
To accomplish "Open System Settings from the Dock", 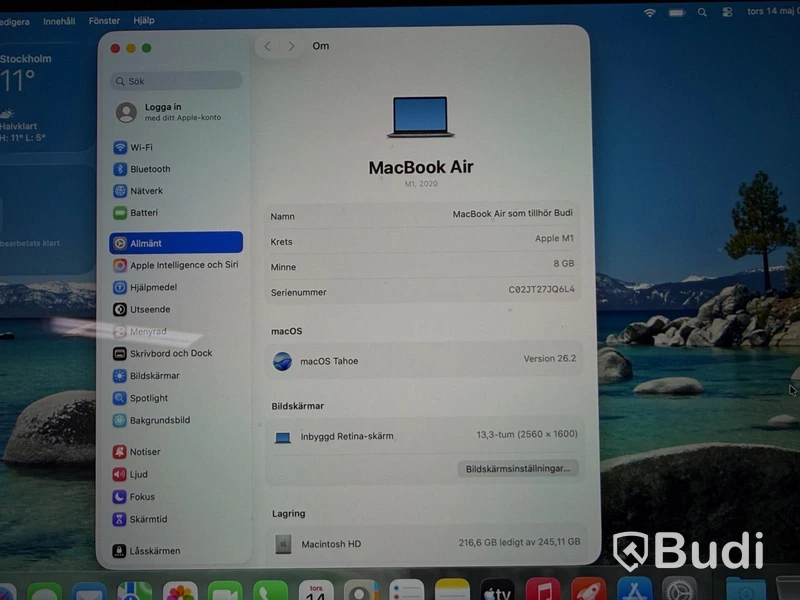I will click(680, 589).
